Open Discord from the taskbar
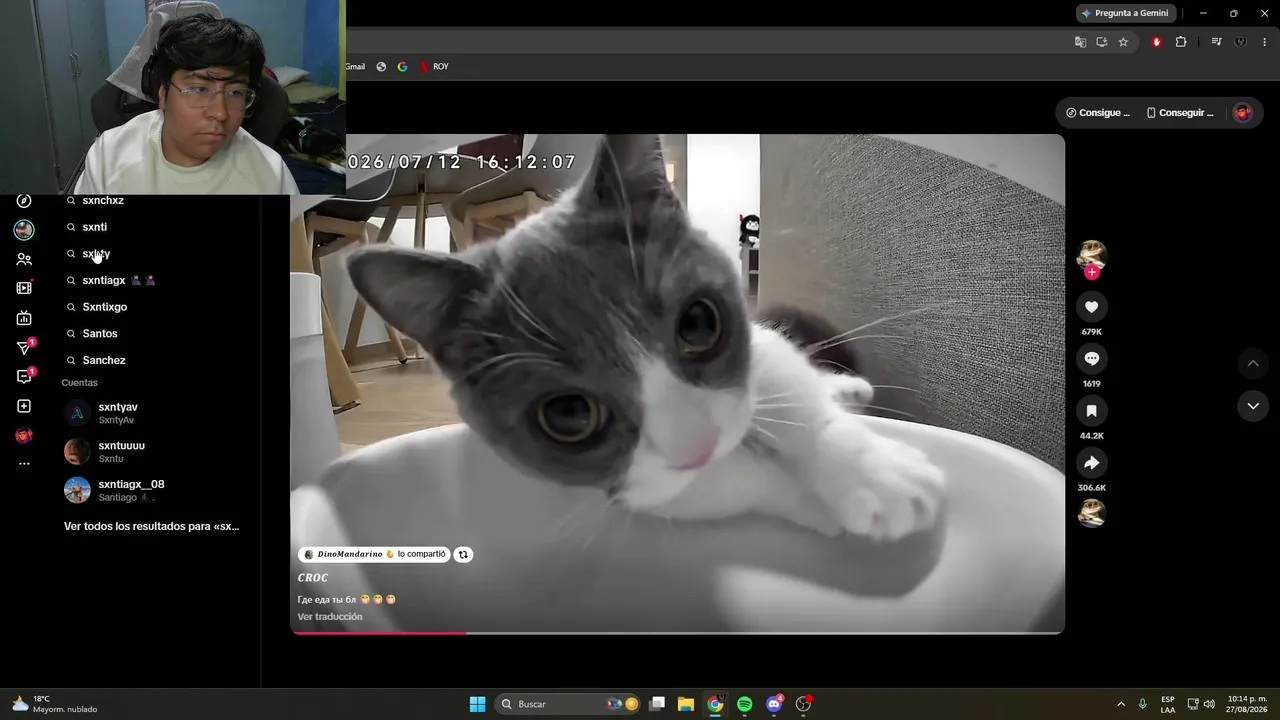 (774, 704)
